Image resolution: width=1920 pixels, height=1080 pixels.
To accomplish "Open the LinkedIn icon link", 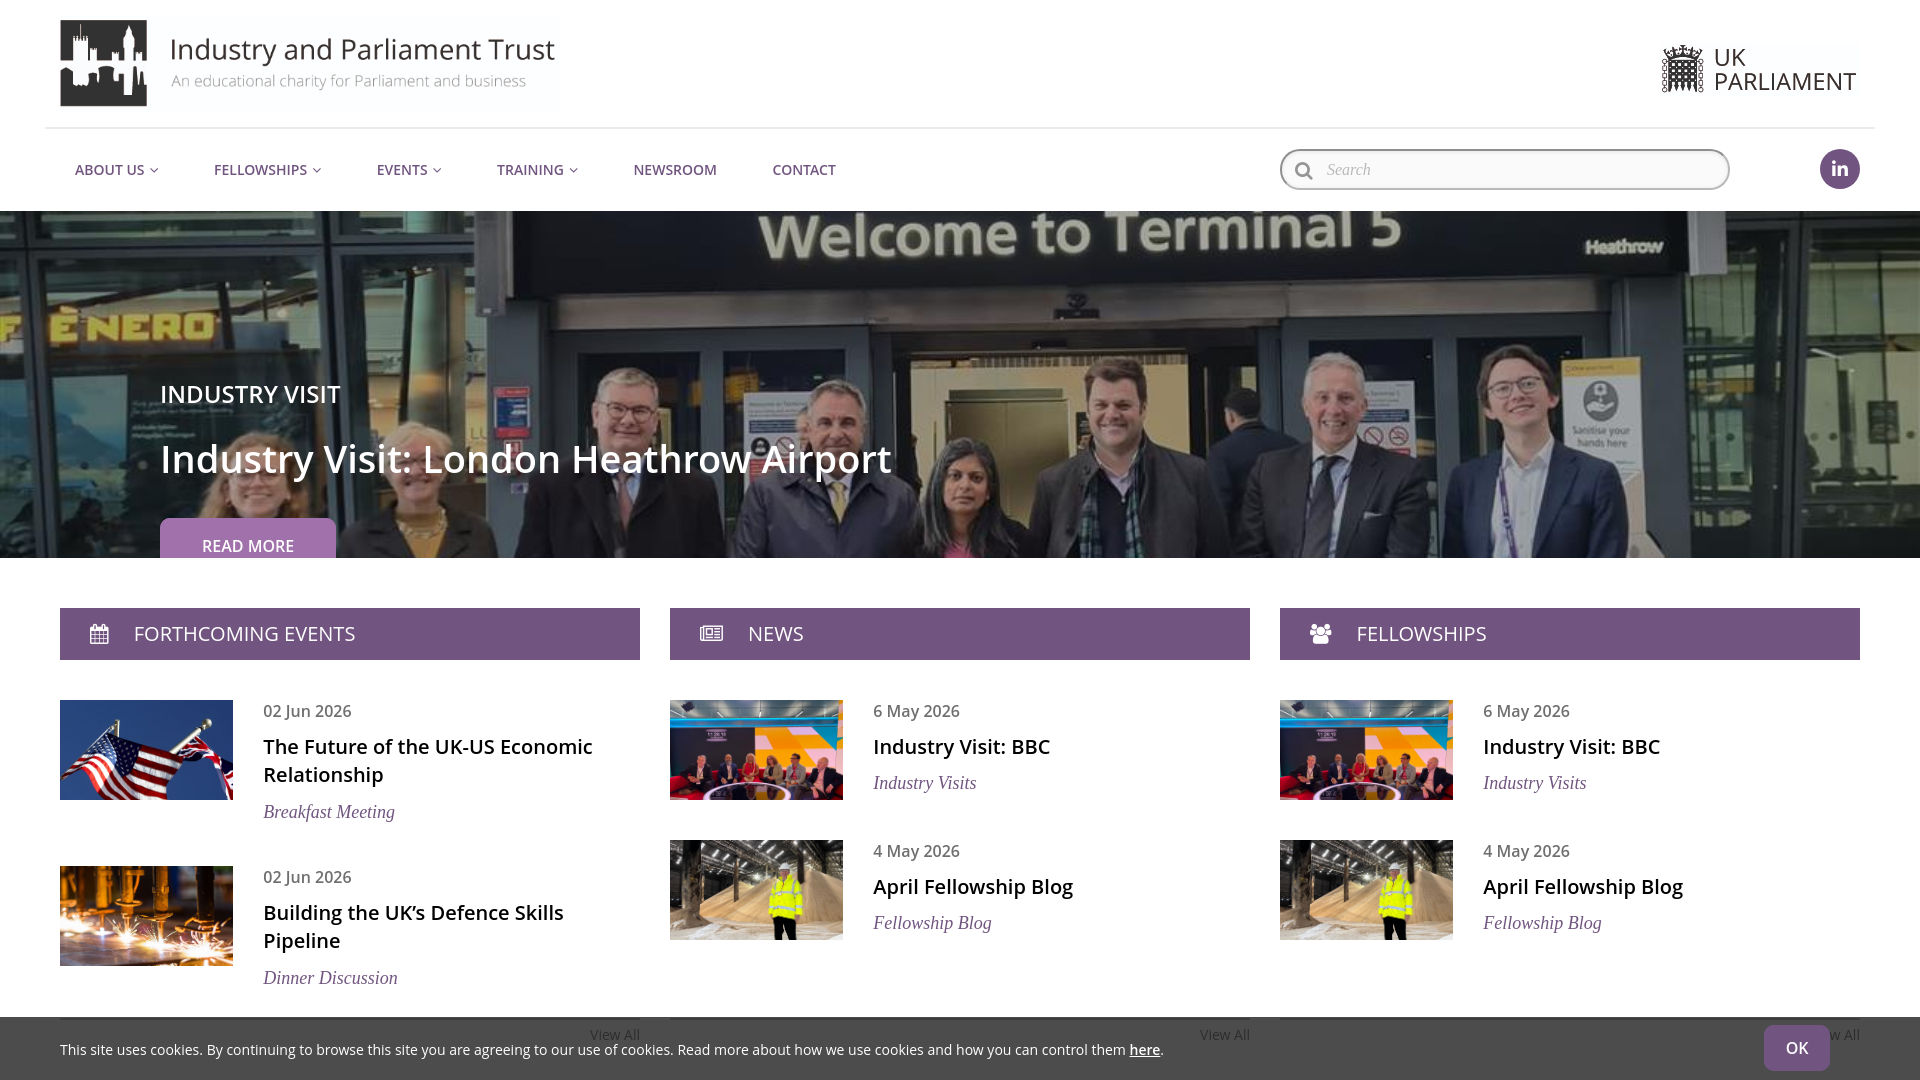I will coord(1839,169).
